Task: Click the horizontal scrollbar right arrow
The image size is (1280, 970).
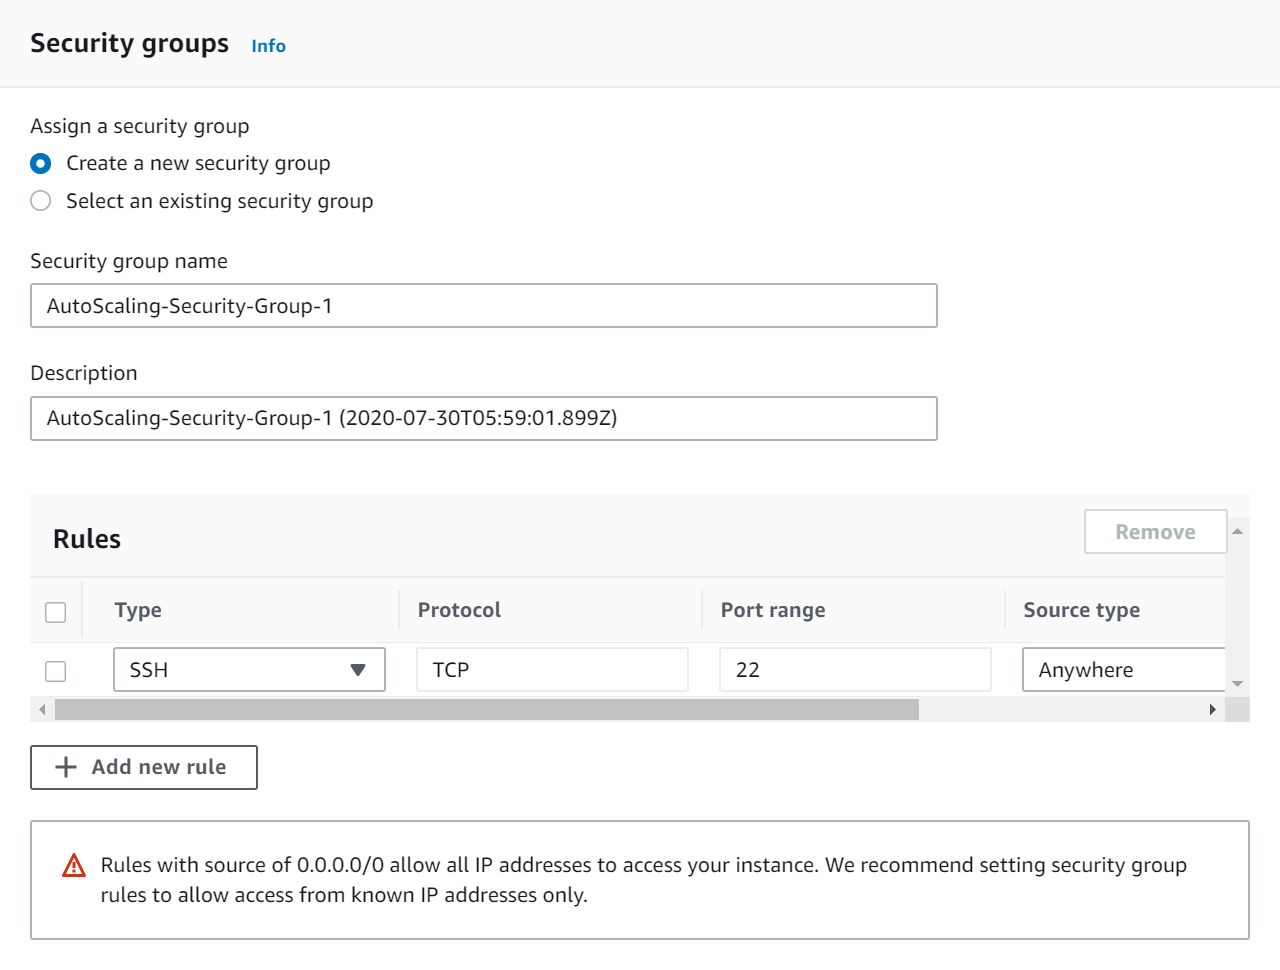Action: pos(1212,710)
